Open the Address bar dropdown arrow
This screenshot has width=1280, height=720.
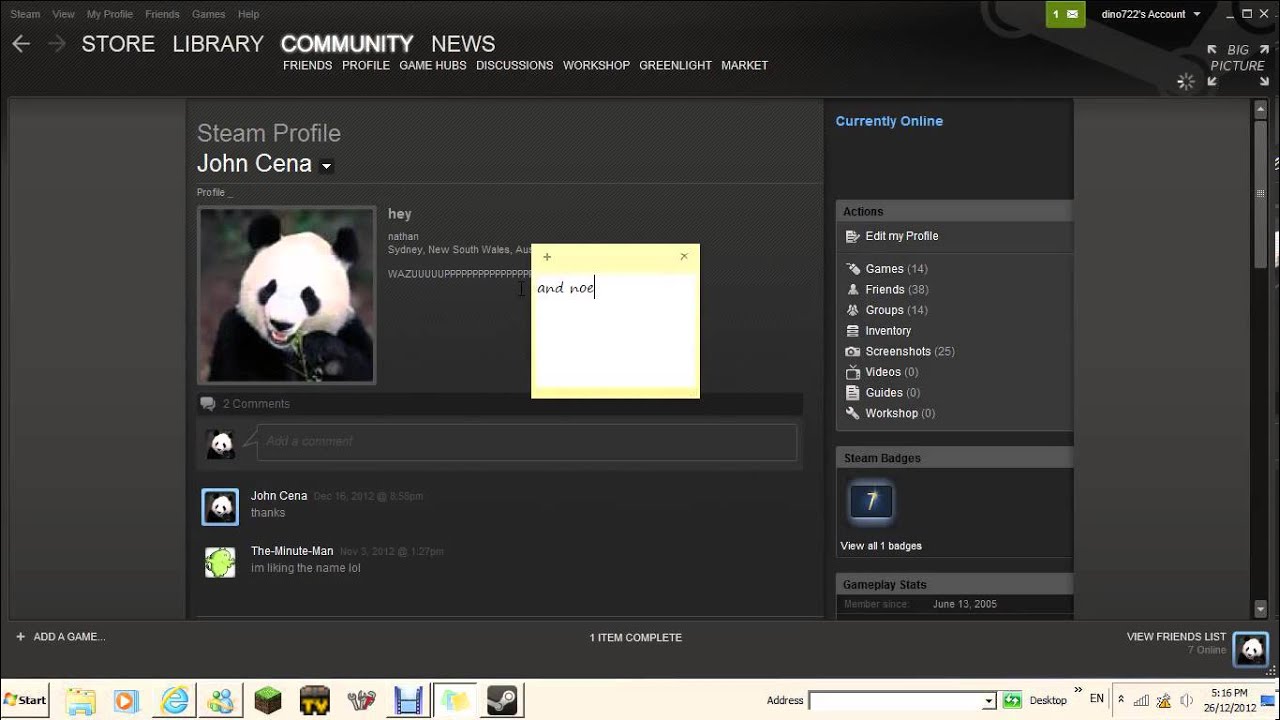coord(988,701)
